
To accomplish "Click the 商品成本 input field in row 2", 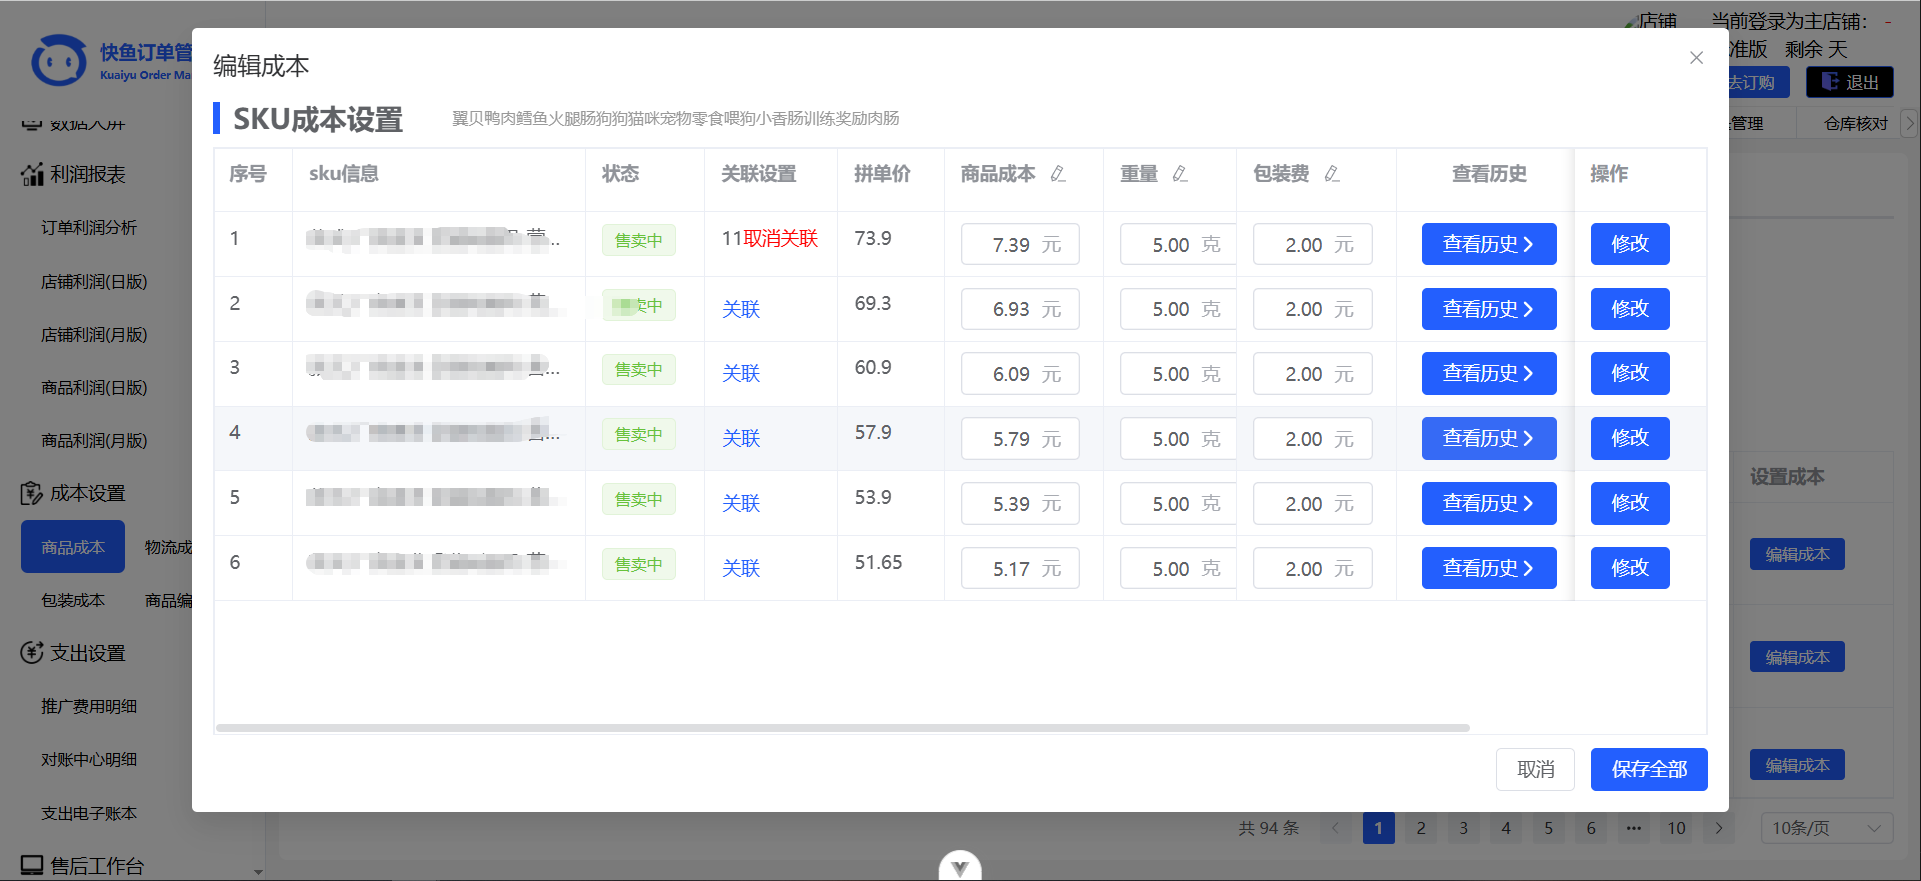I will click(x=1011, y=310).
